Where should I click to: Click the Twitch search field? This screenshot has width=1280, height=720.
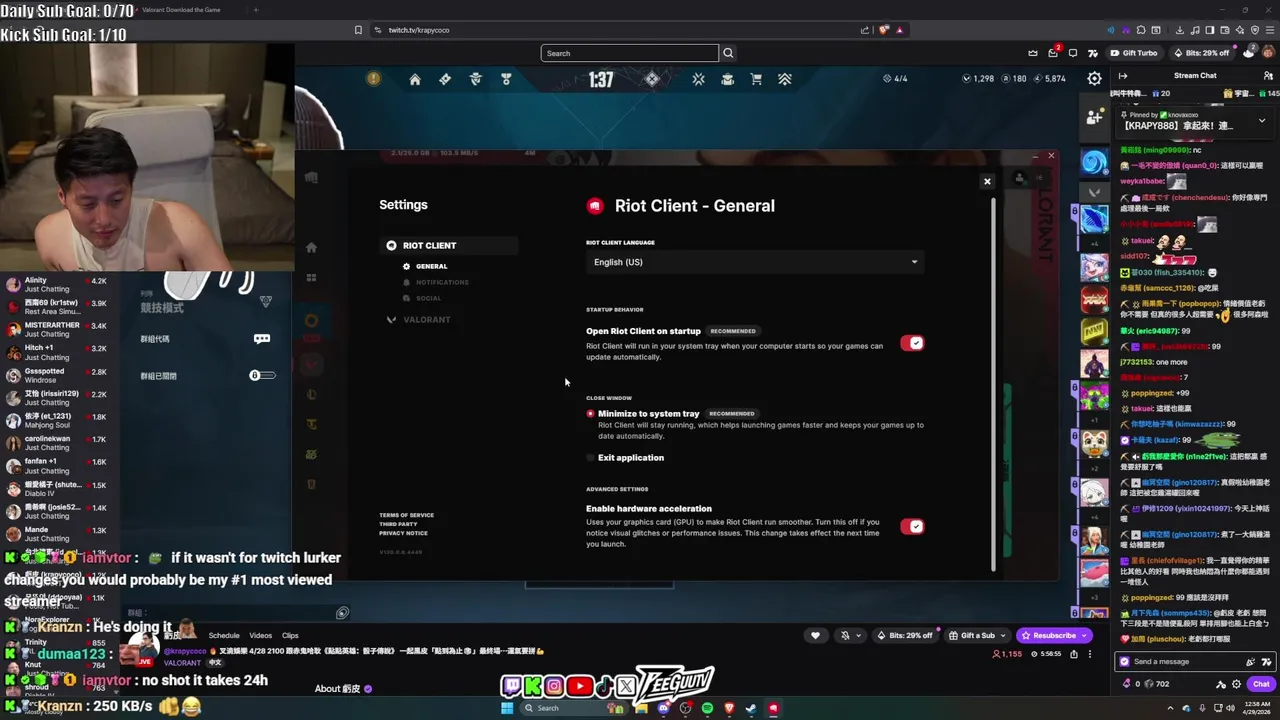point(630,53)
